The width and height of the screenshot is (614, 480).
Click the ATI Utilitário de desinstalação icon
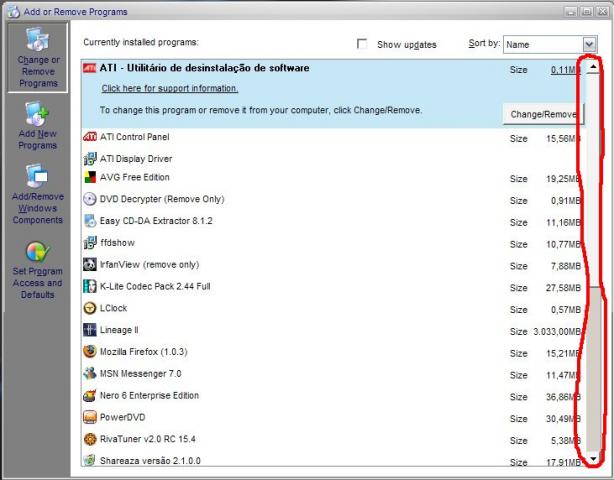(x=89, y=68)
